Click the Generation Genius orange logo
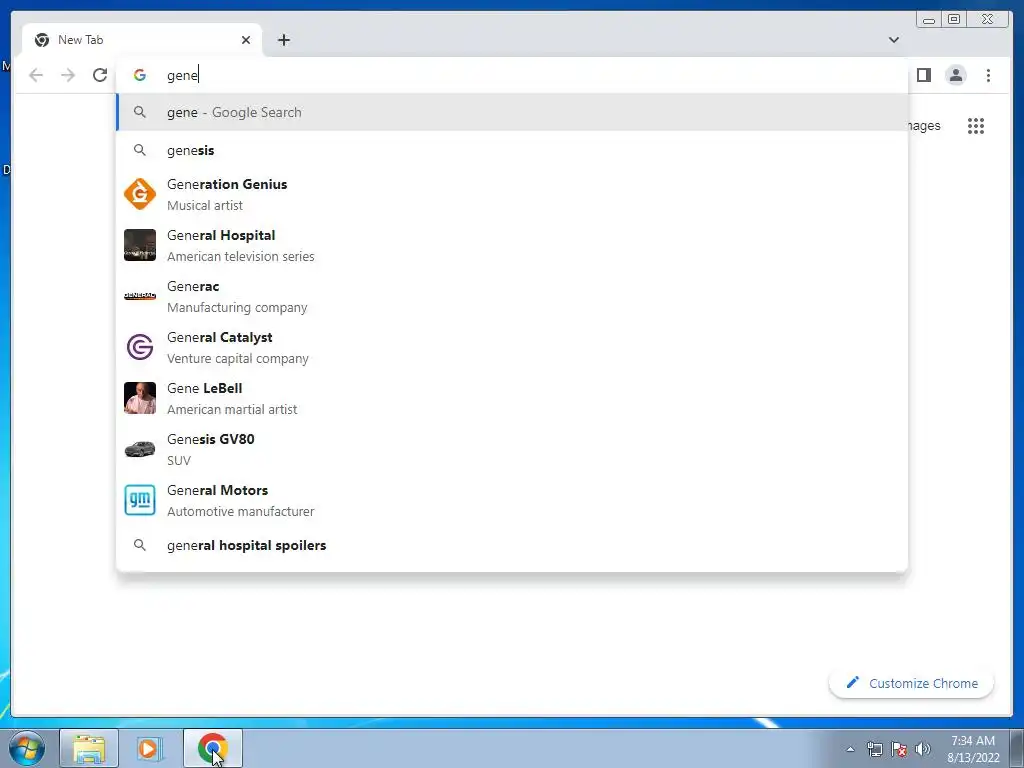1024x768 pixels. point(140,194)
